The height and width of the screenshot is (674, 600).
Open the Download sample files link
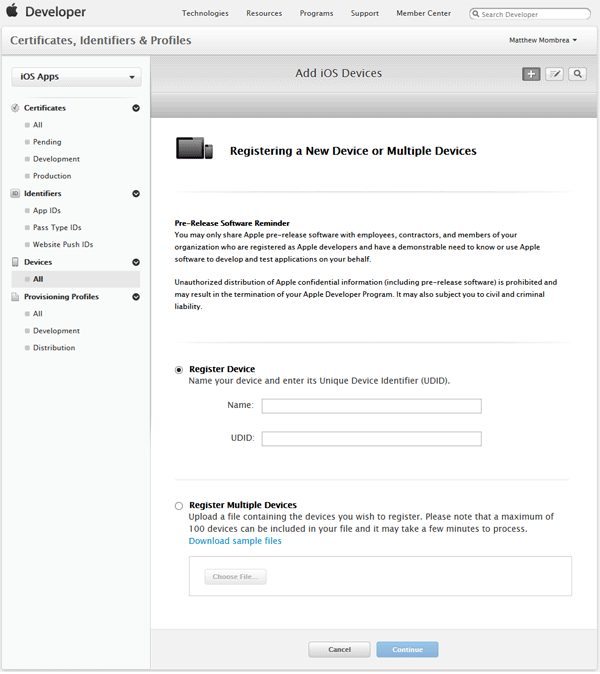pyautogui.click(x=235, y=541)
